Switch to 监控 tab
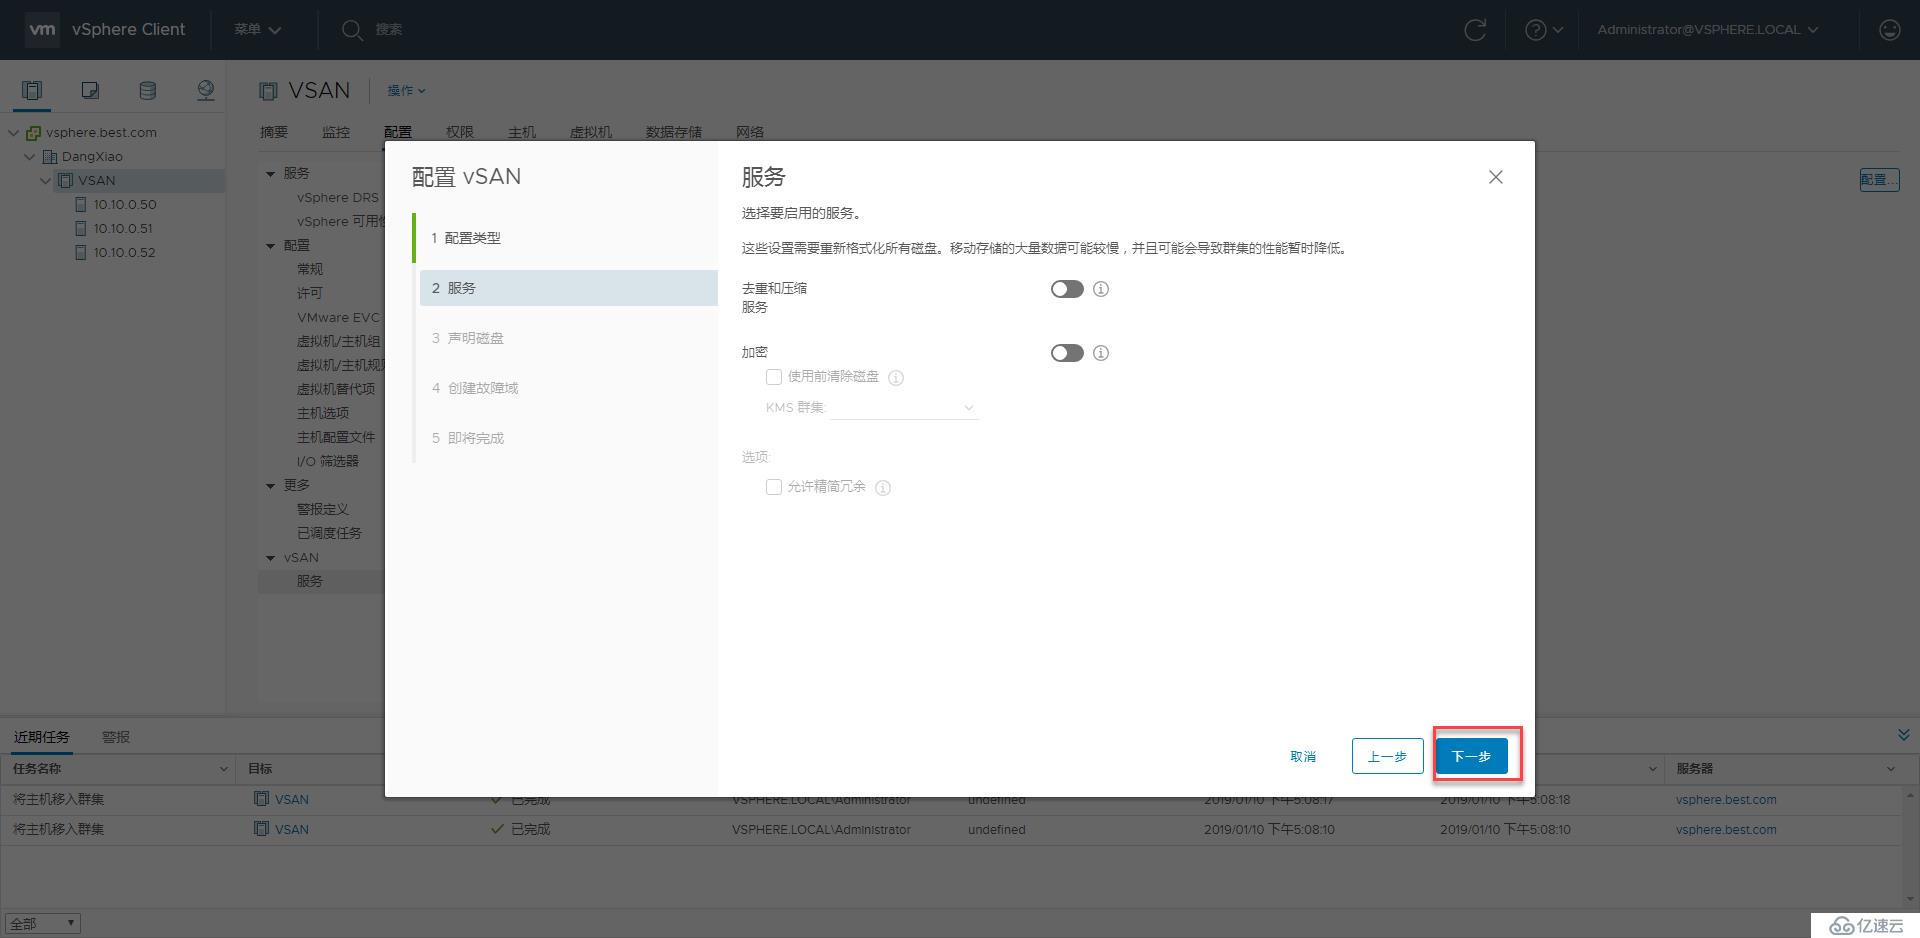This screenshot has height=938, width=1920. click(x=336, y=132)
